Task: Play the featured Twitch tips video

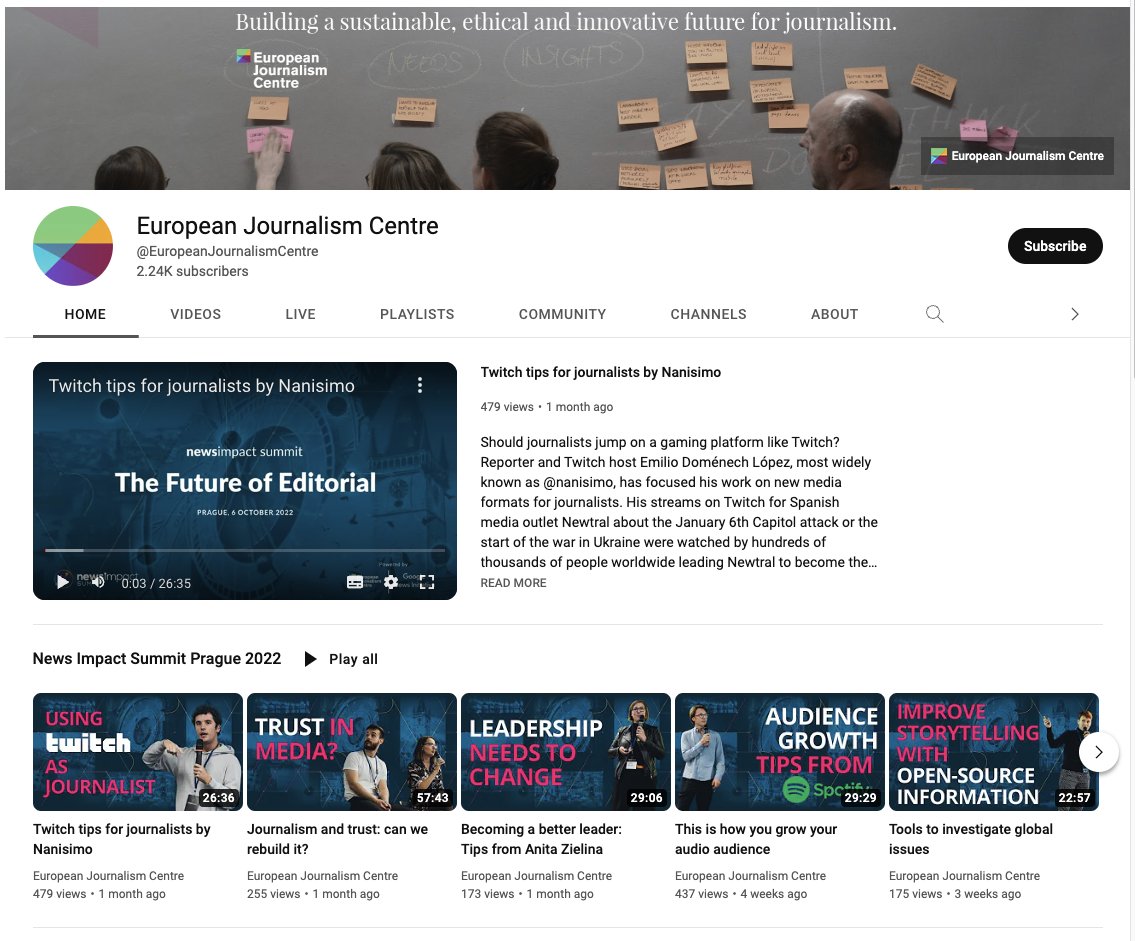Action: [63, 582]
